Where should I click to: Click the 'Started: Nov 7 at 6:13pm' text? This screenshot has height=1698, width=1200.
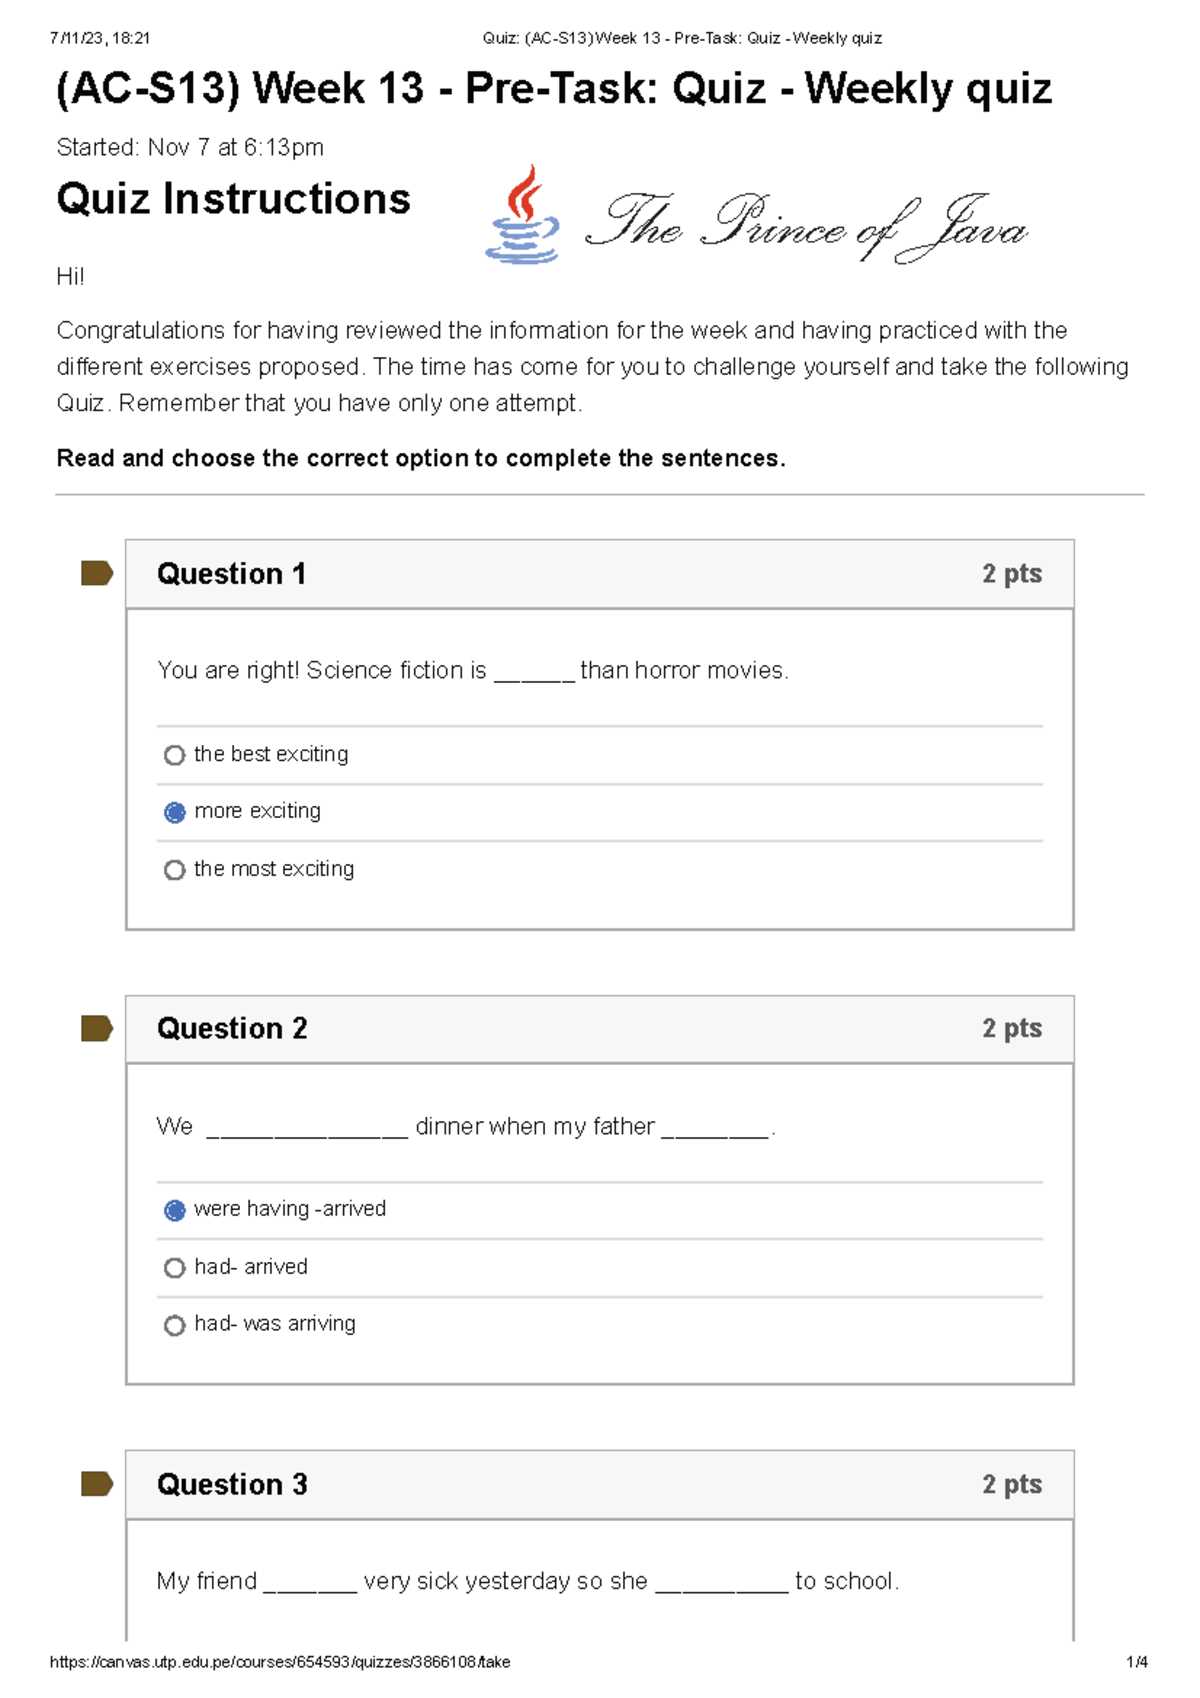pos(190,148)
